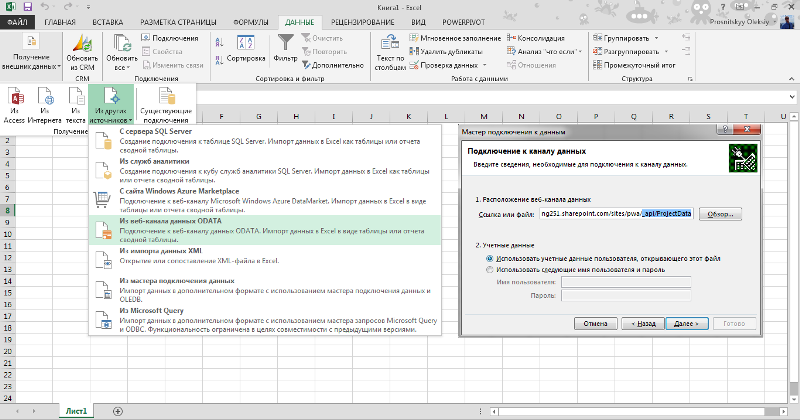Select row 8 header
Image resolution: width=800 pixels, height=420 pixels.
(x=7, y=210)
